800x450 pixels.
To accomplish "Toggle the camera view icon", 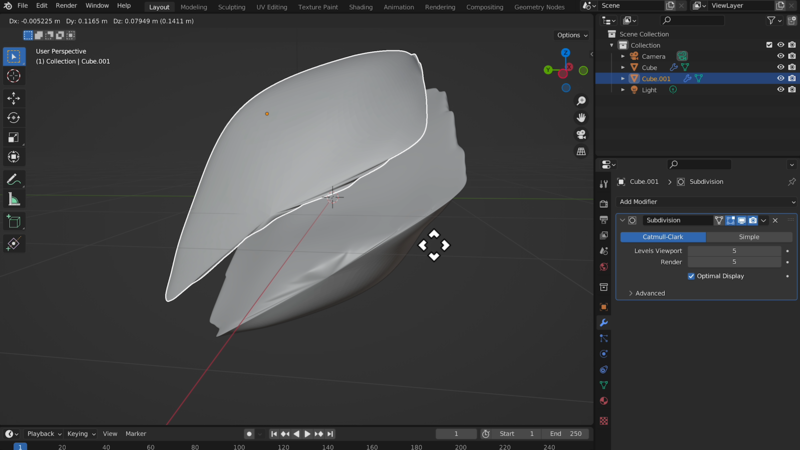I will (x=581, y=135).
